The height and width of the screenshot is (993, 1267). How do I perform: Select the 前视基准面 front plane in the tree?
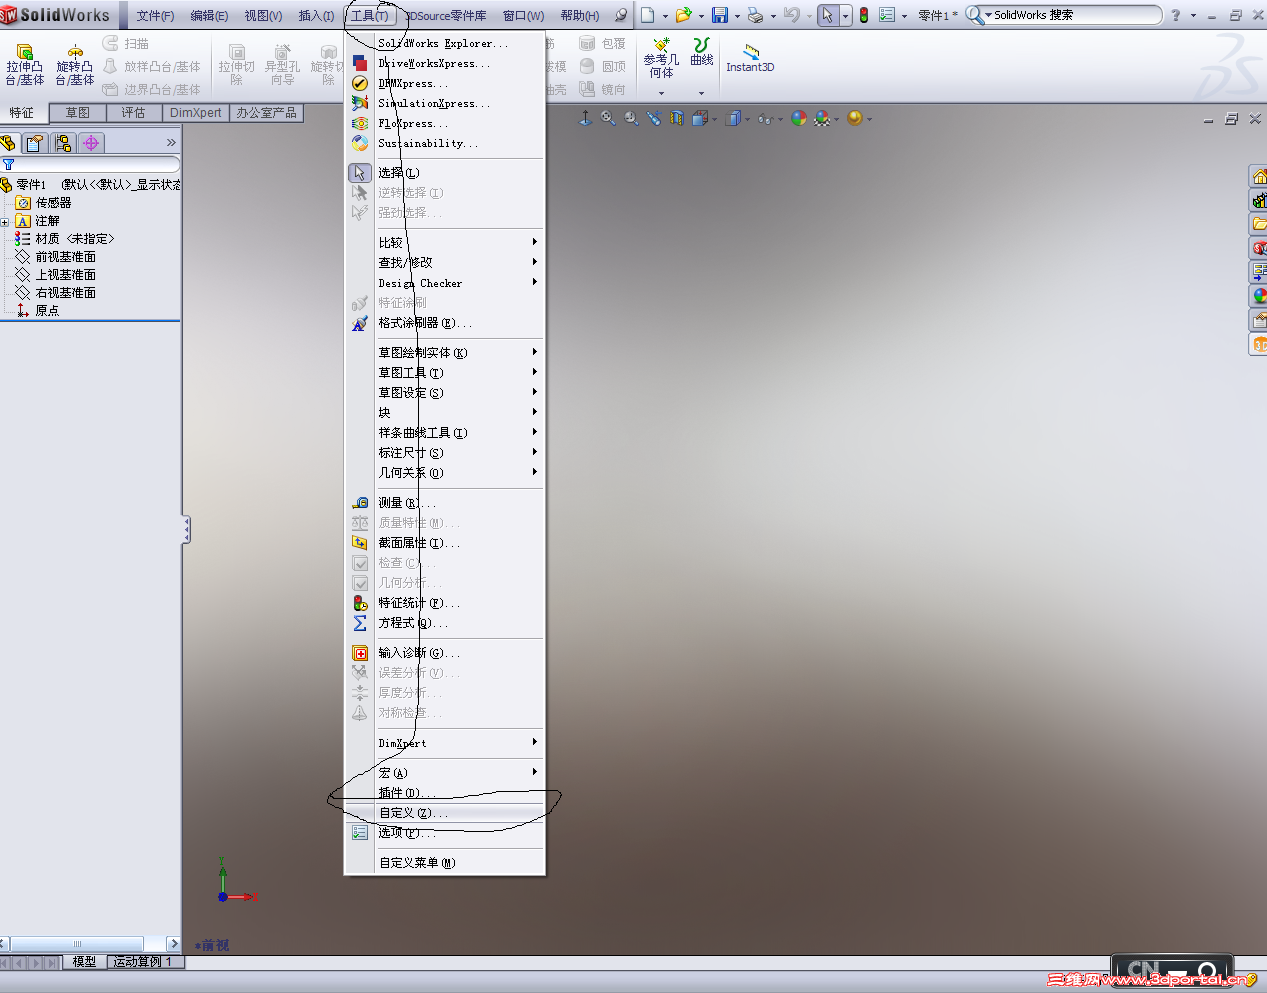pos(66,257)
